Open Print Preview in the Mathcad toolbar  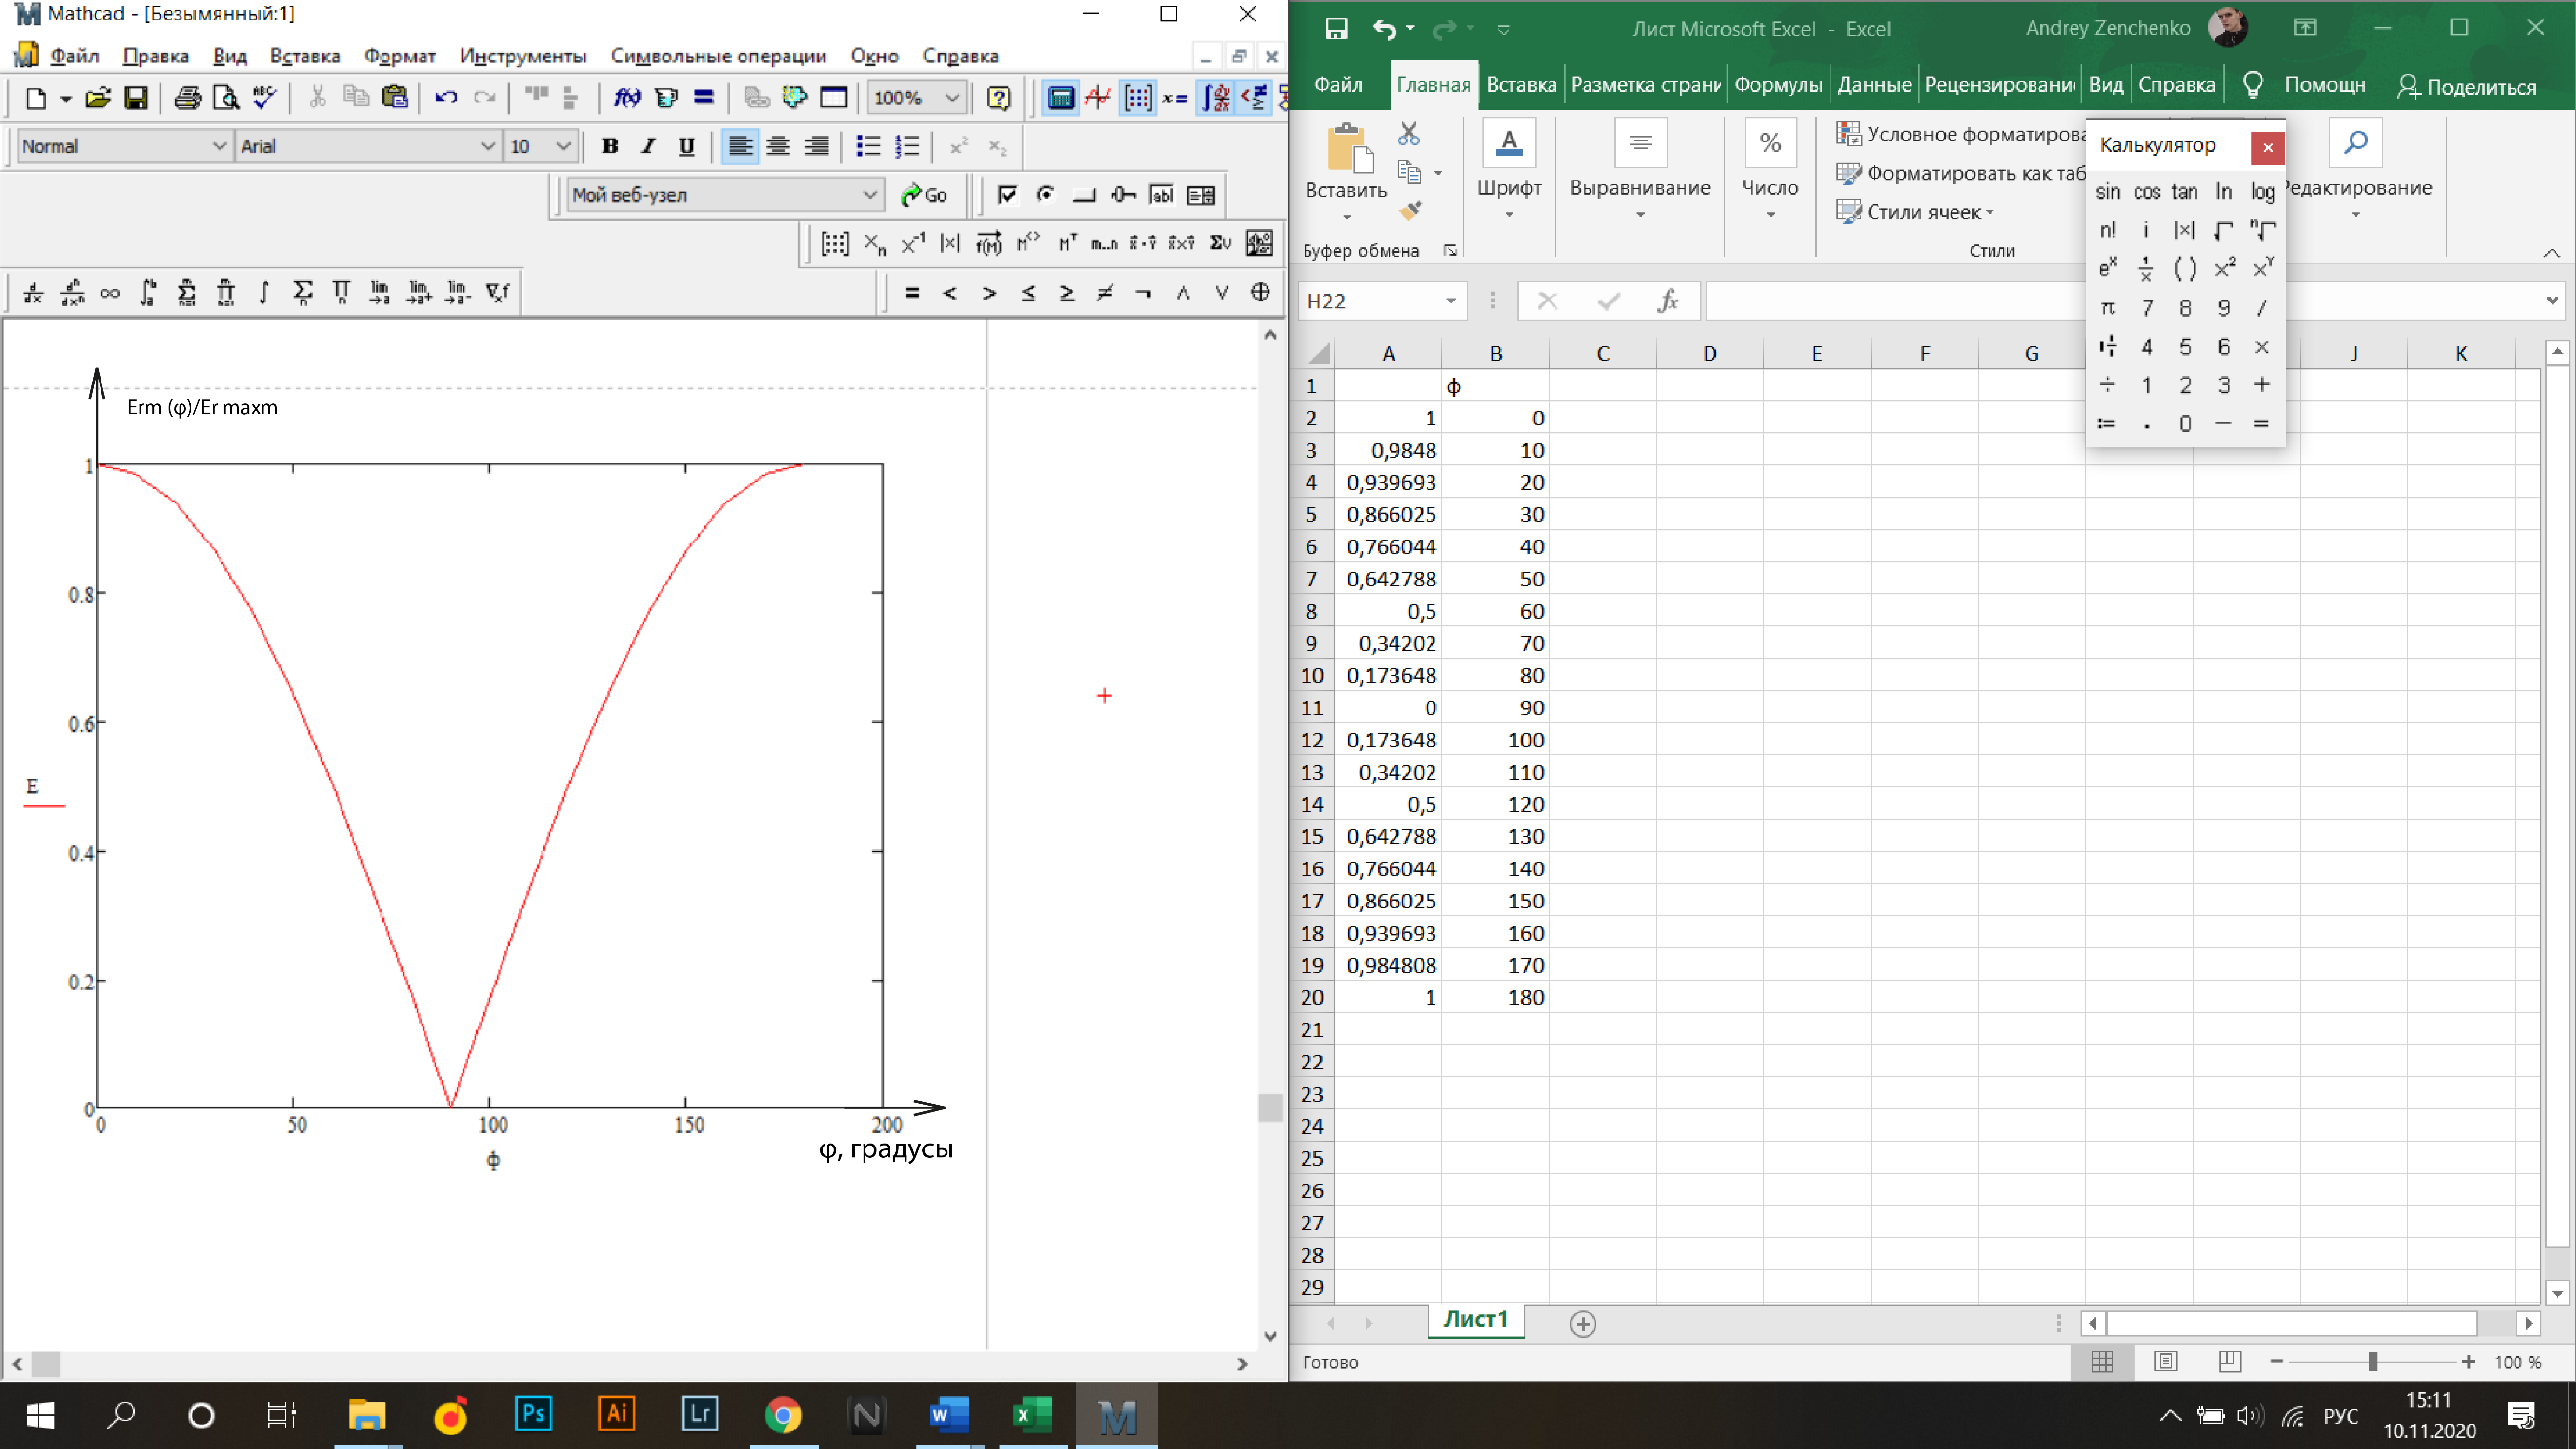click(x=226, y=98)
